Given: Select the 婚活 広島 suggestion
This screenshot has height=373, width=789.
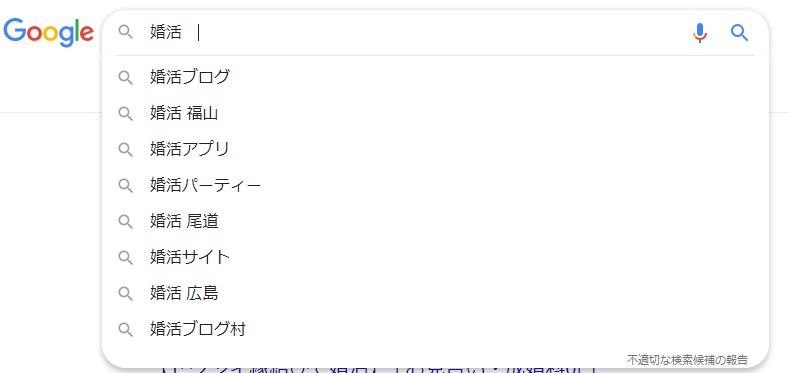Looking at the screenshot, I should 435,293.
